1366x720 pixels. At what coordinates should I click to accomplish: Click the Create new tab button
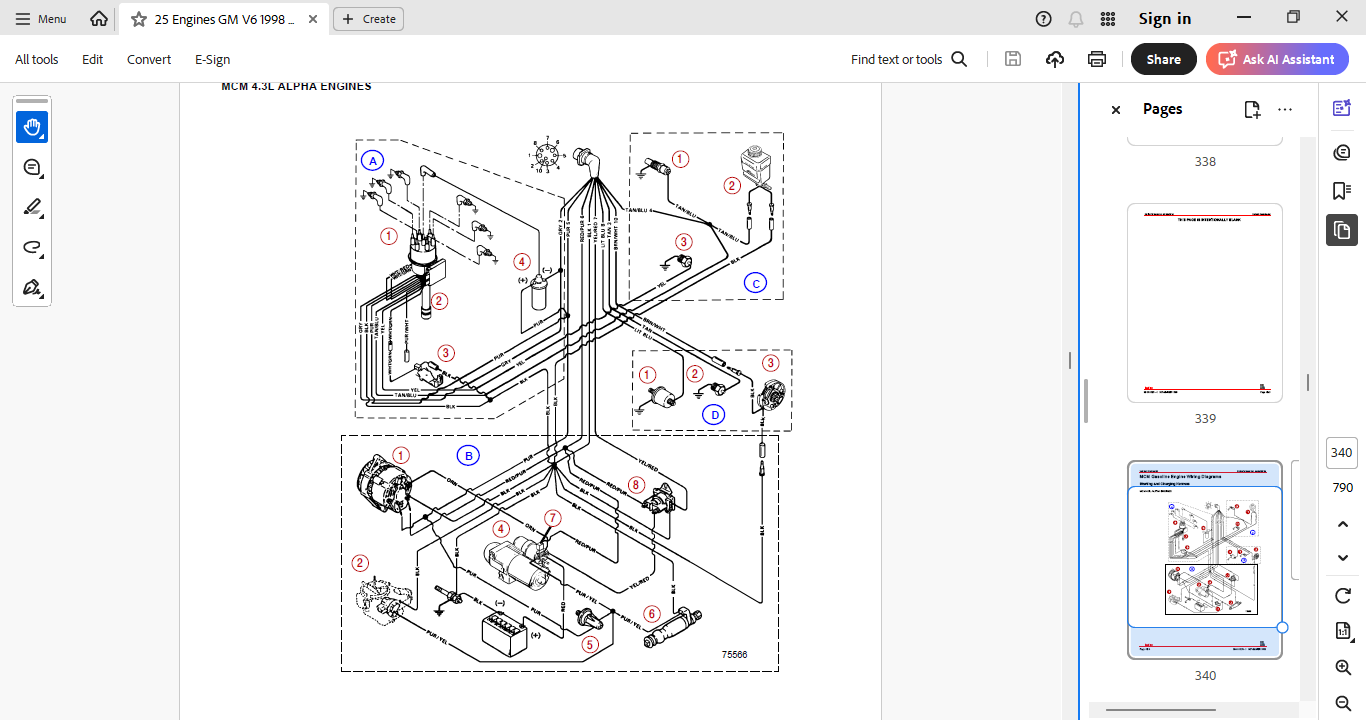coord(368,19)
